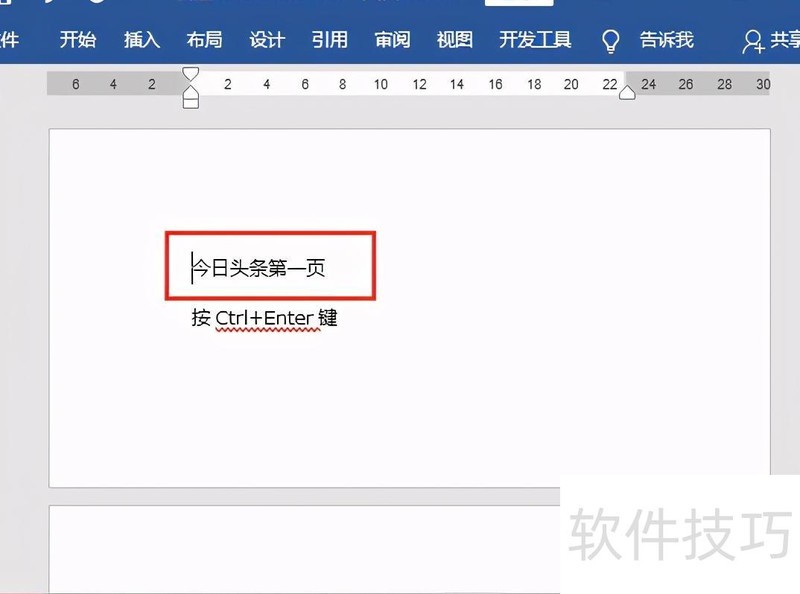Screen dimensions: 800x594
Task: Click the share person icon
Action: click(753, 42)
